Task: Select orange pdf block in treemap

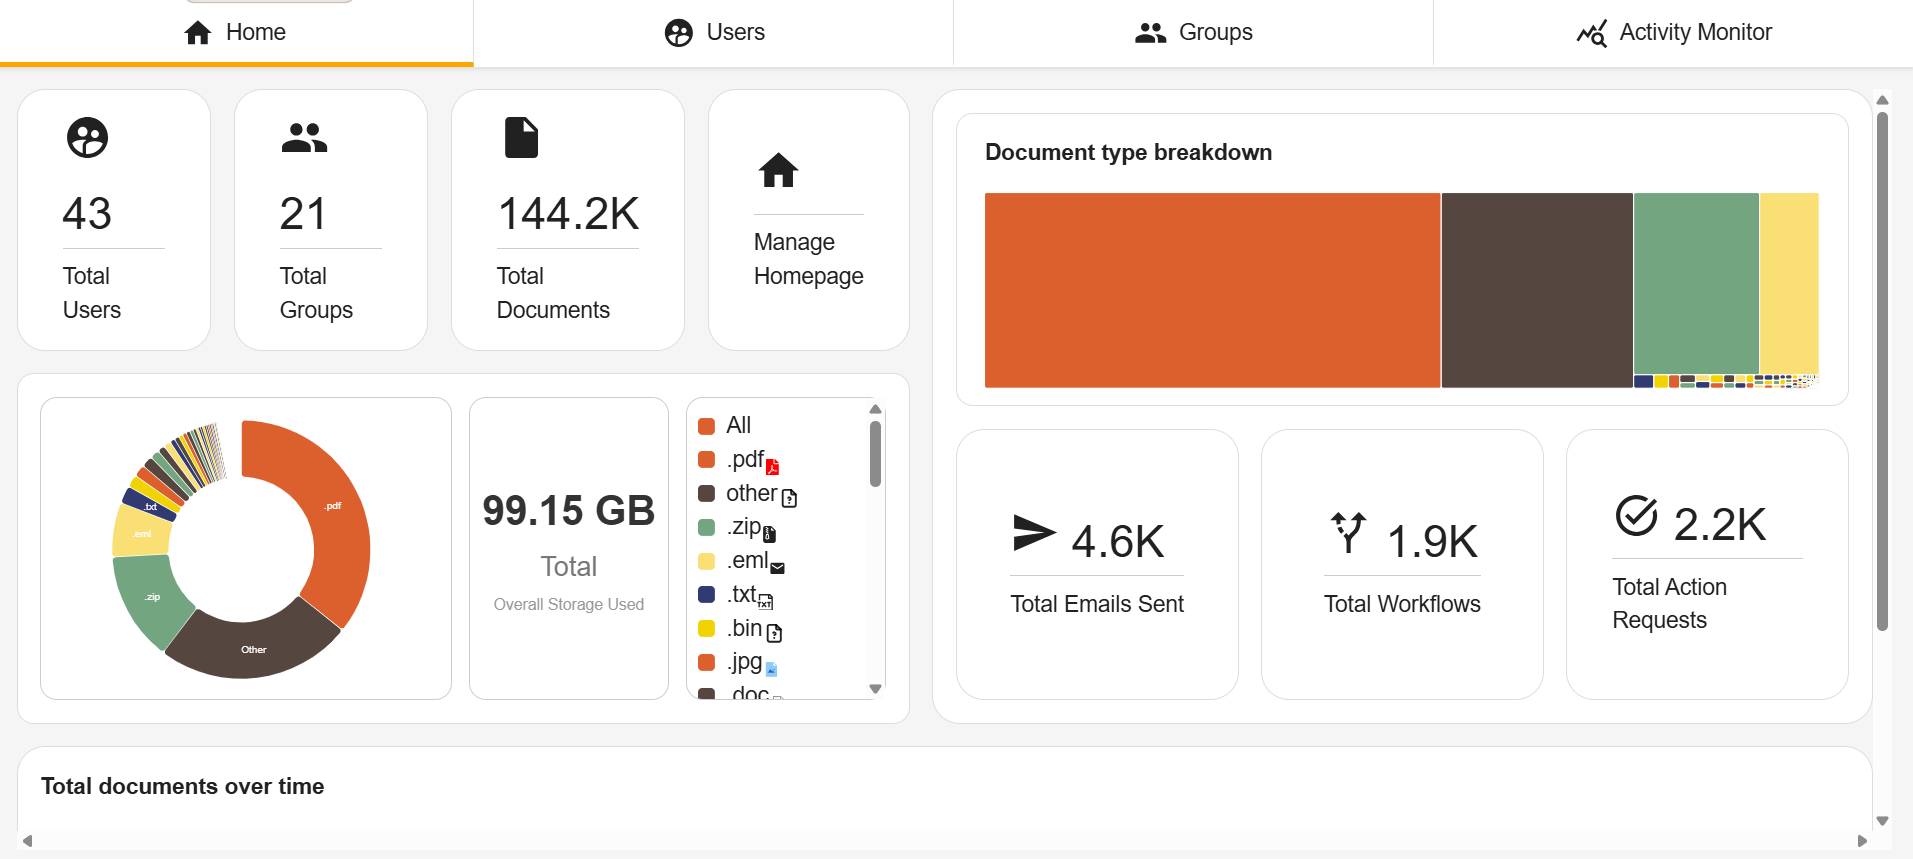Action: (x=1212, y=290)
